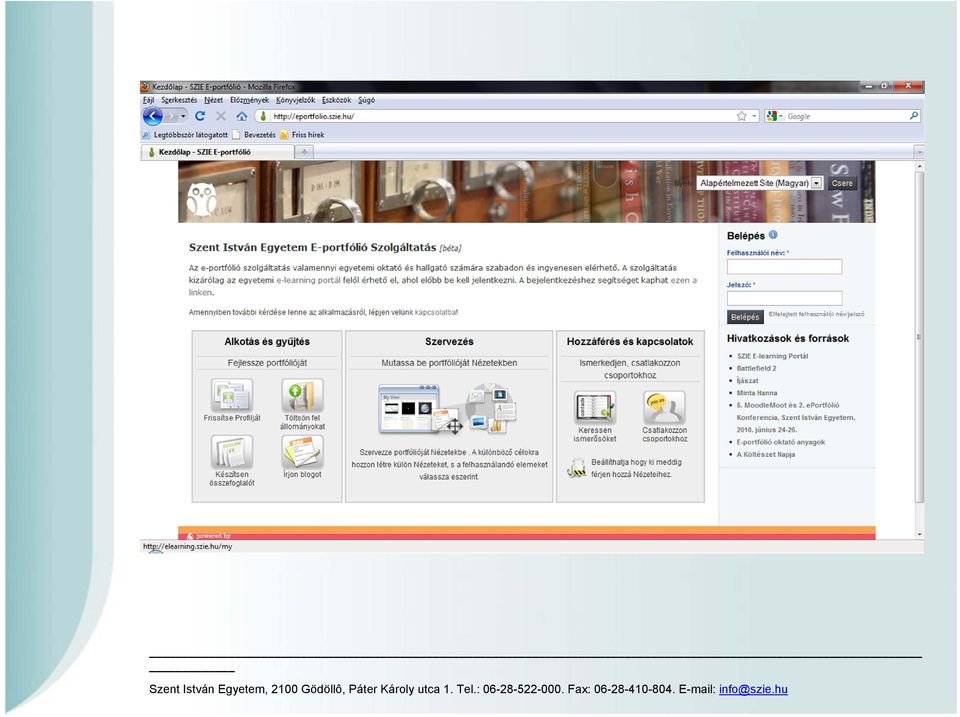Open the Nézet menu
This screenshot has height=717, width=960.
[213, 100]
